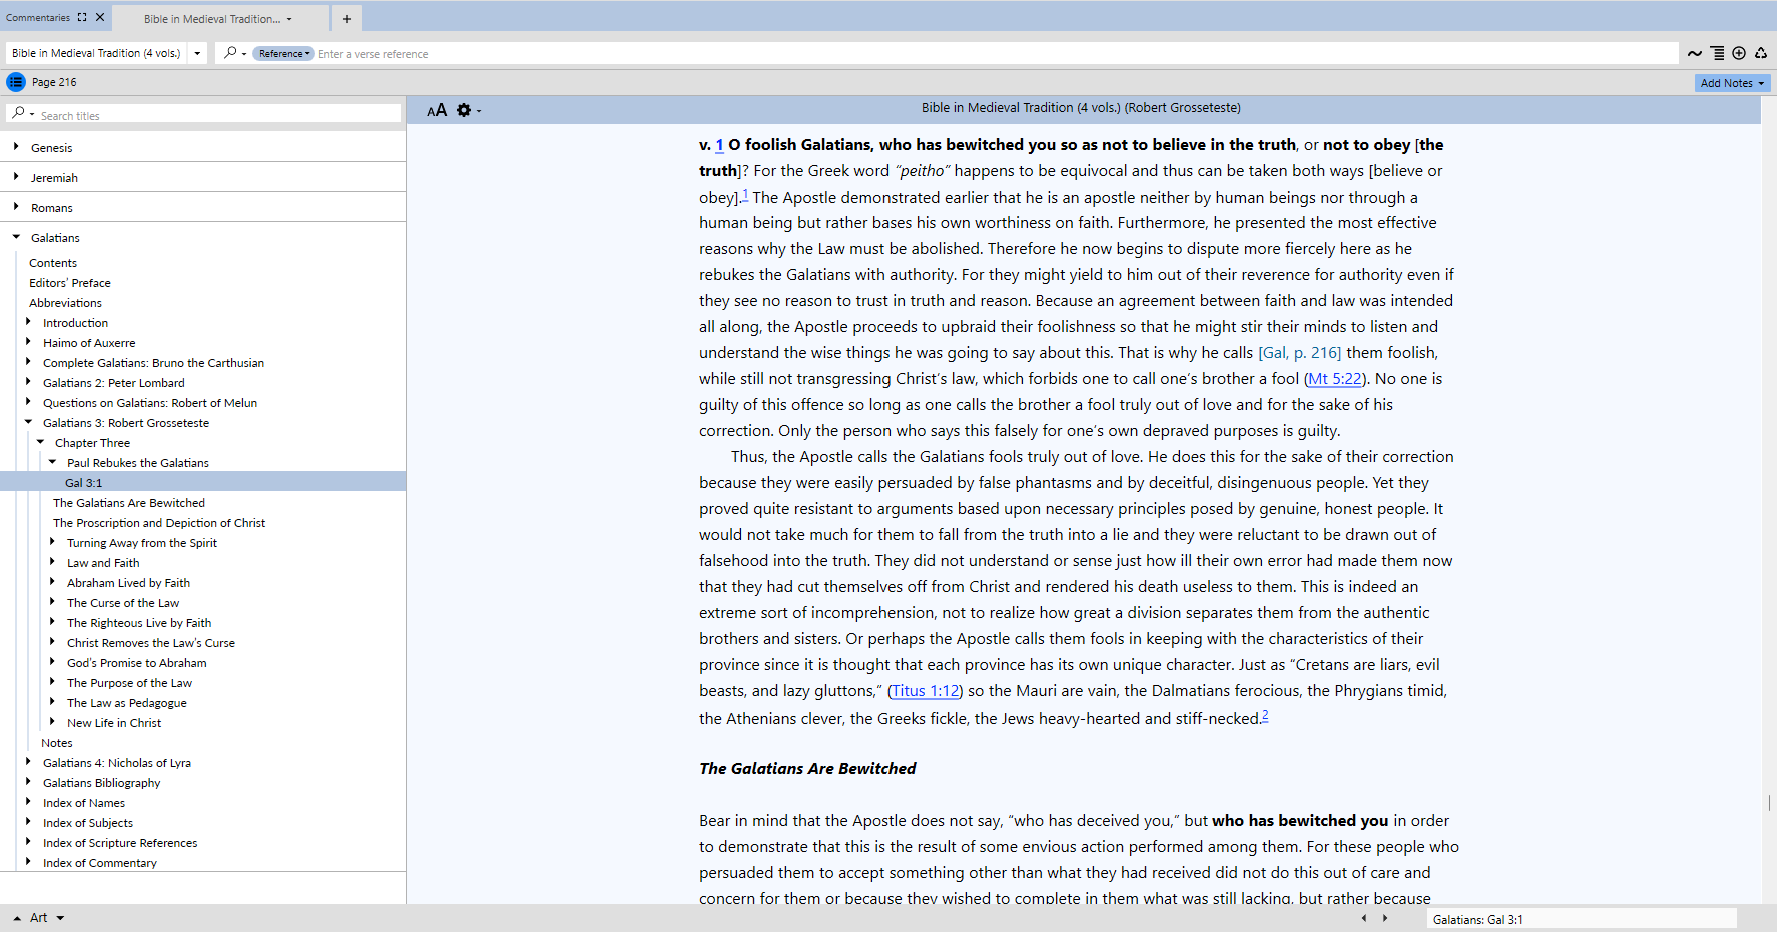Maximize the Commentaries panel
Screen dimensions: 1778x932
(x=82, y=17)
